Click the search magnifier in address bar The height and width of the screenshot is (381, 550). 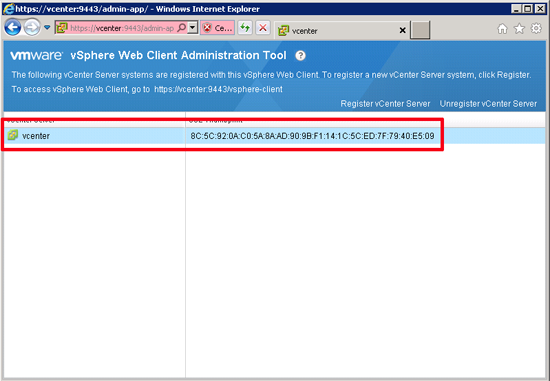coord(181,27)
